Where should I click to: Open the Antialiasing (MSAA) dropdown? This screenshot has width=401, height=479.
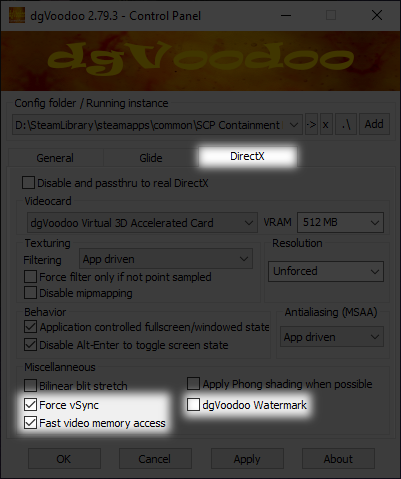pos(332,337)
